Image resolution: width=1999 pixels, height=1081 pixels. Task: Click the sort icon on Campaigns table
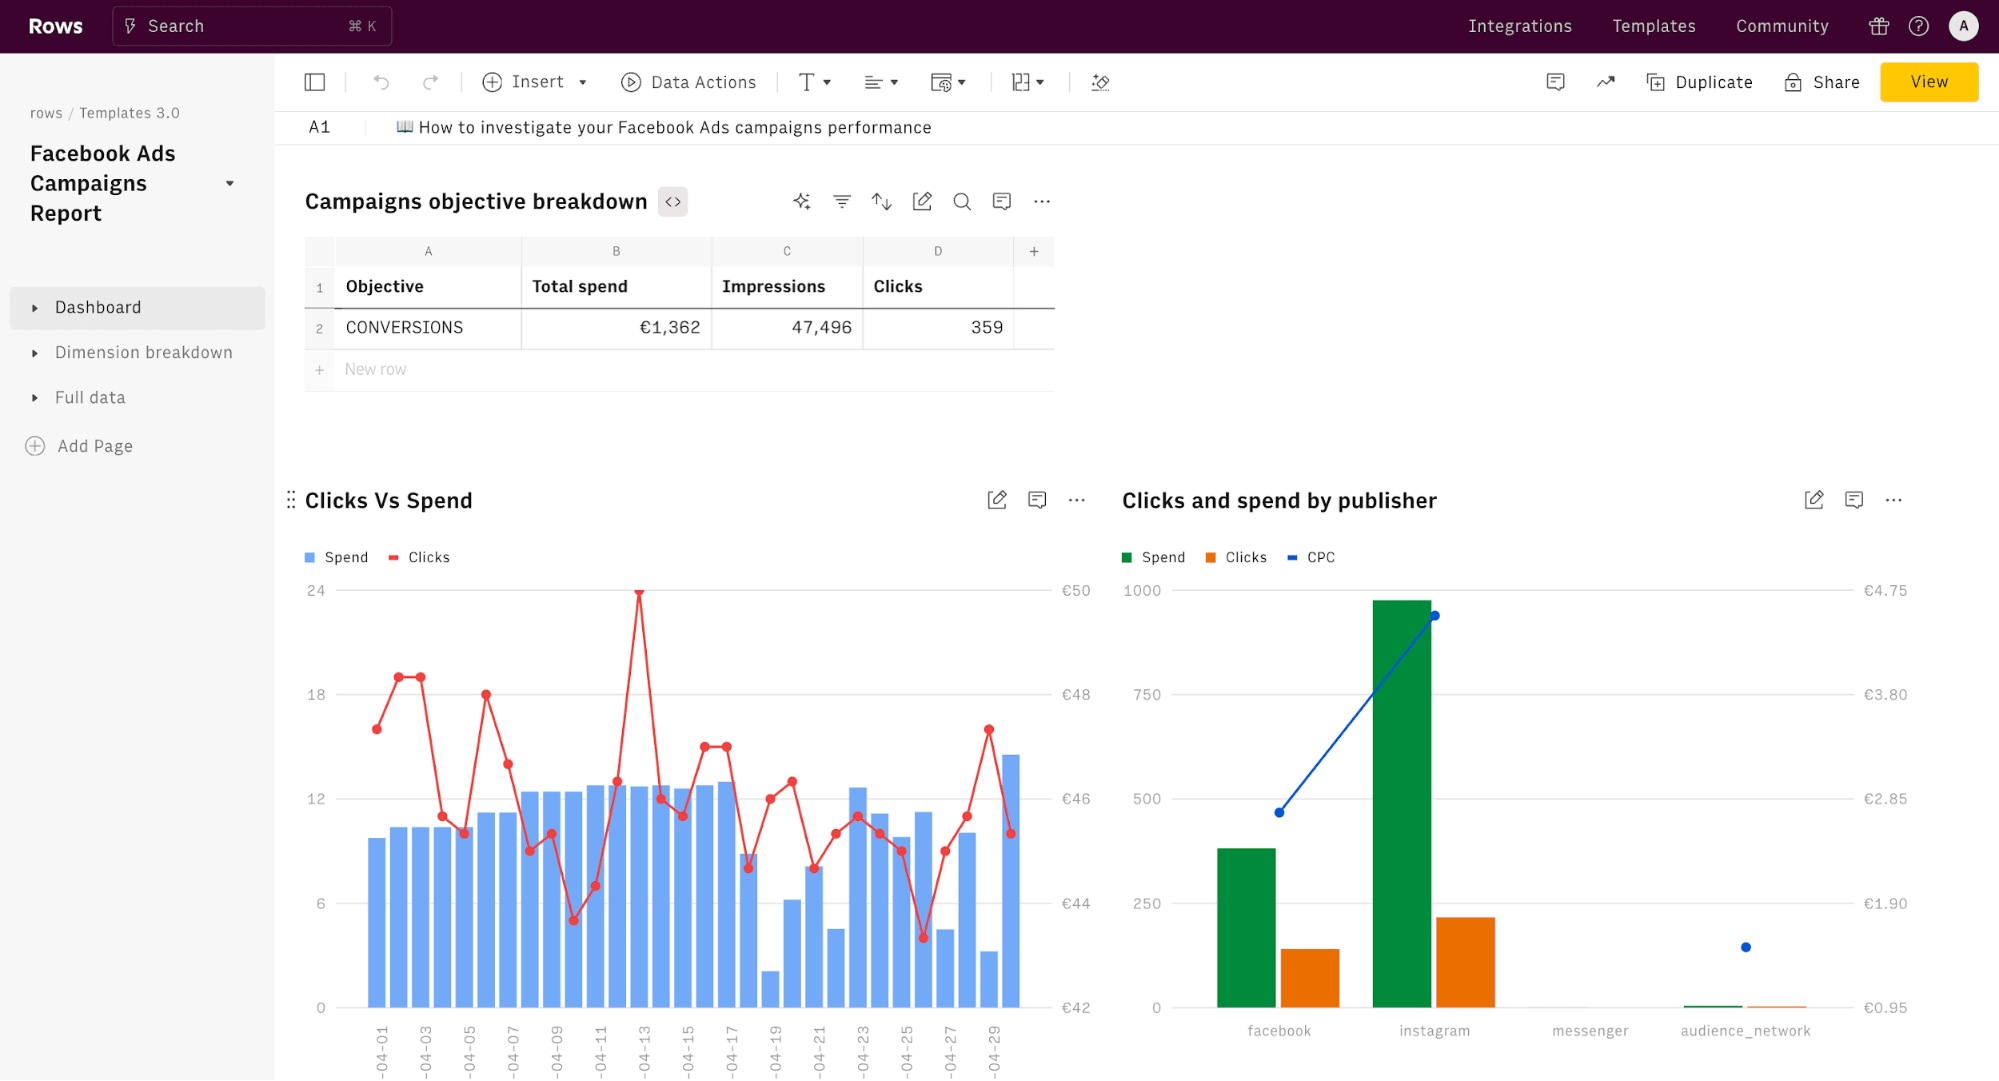point(881,201)
